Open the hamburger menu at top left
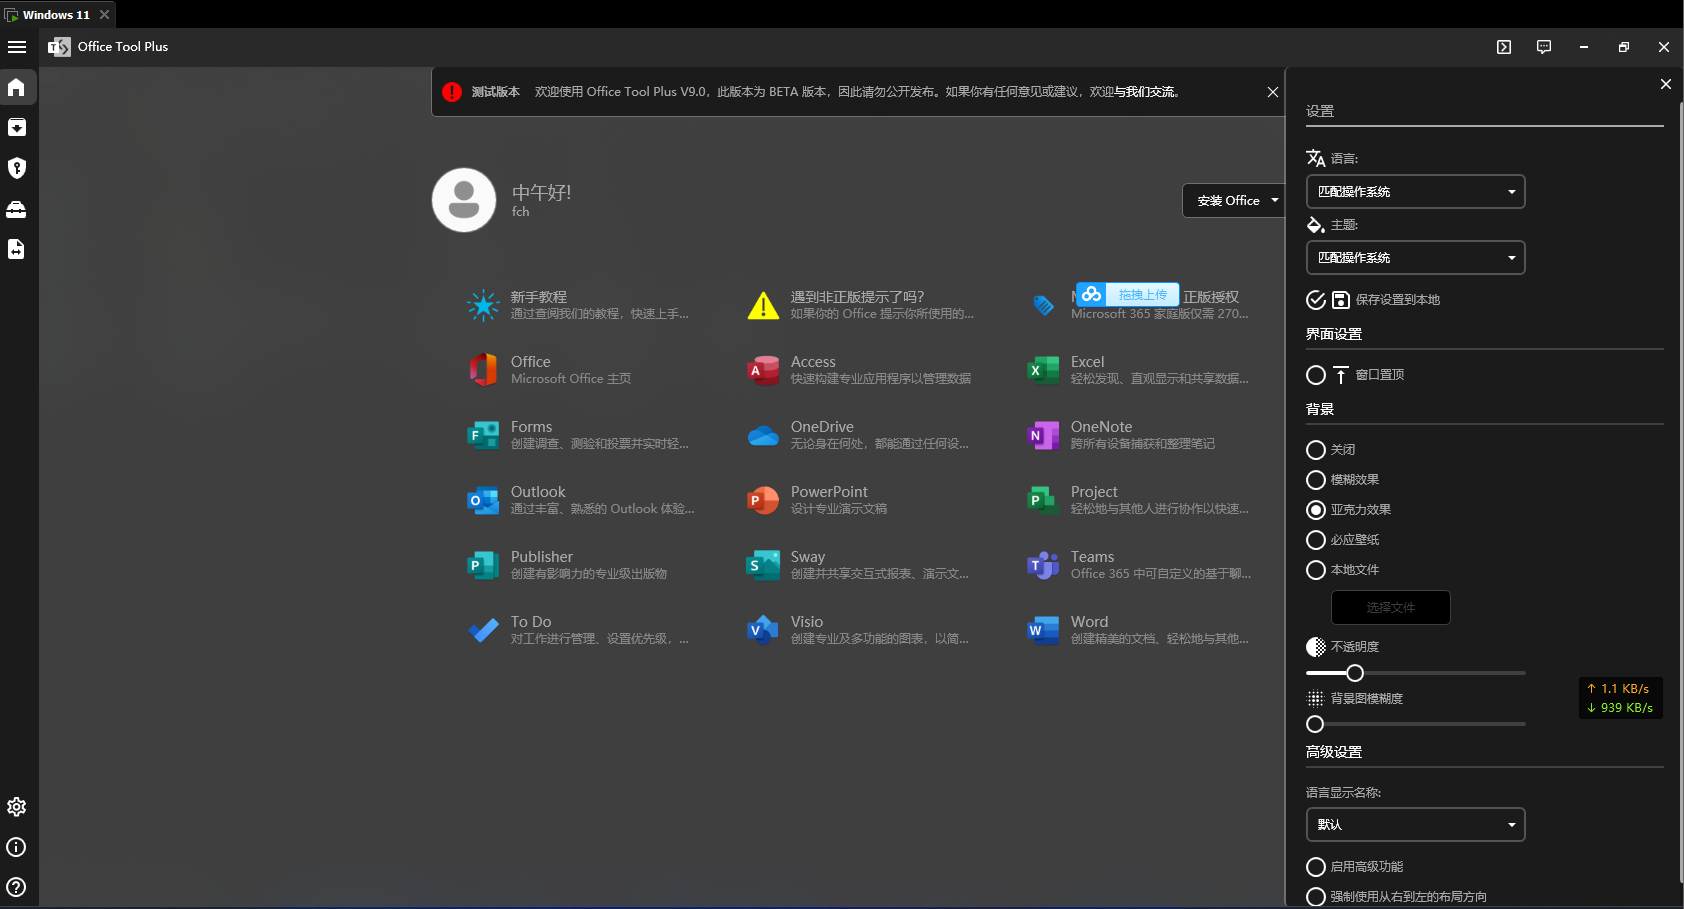1684x909 pixels. tap(17, 46)
